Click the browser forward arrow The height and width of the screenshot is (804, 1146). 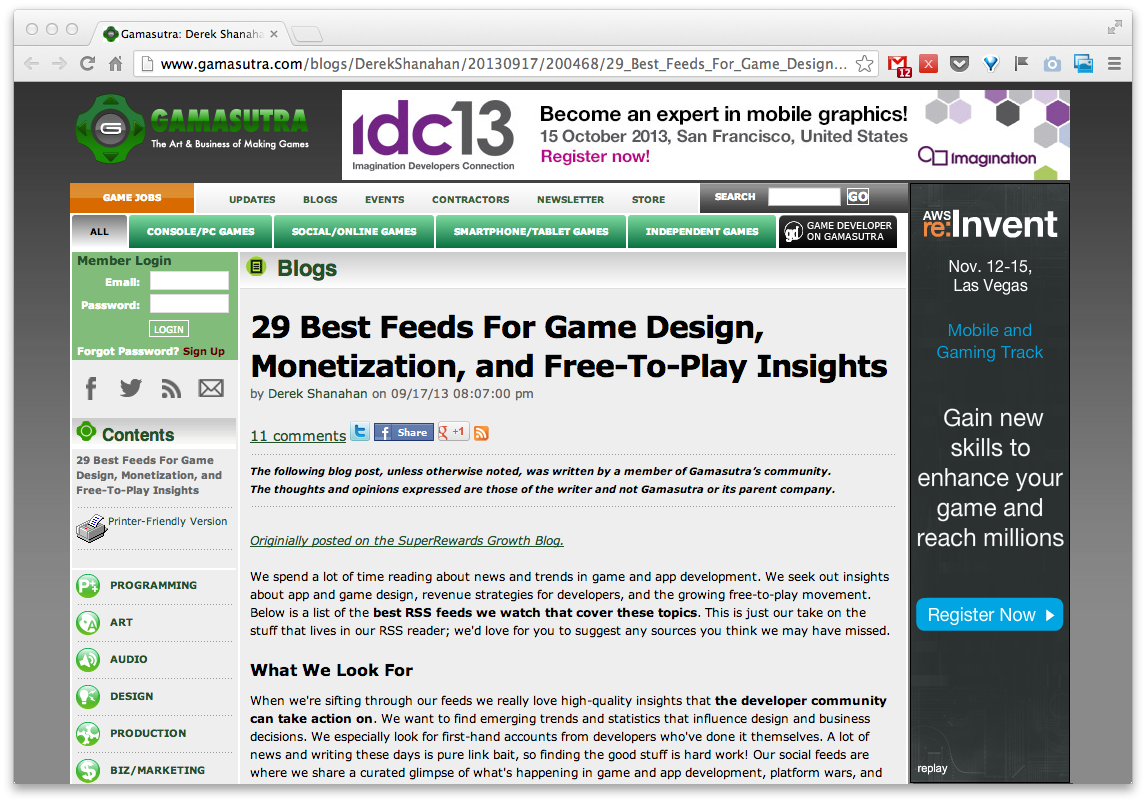pyautogui.click(x=59, y=64)
